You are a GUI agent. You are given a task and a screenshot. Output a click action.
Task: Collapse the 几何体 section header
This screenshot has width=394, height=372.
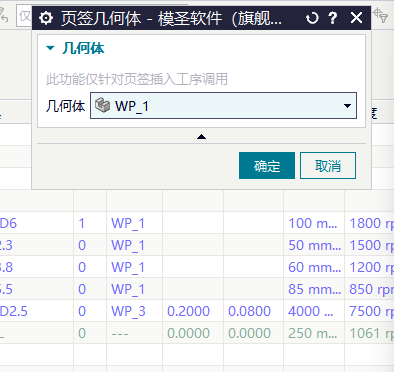[x=75, y=48]
